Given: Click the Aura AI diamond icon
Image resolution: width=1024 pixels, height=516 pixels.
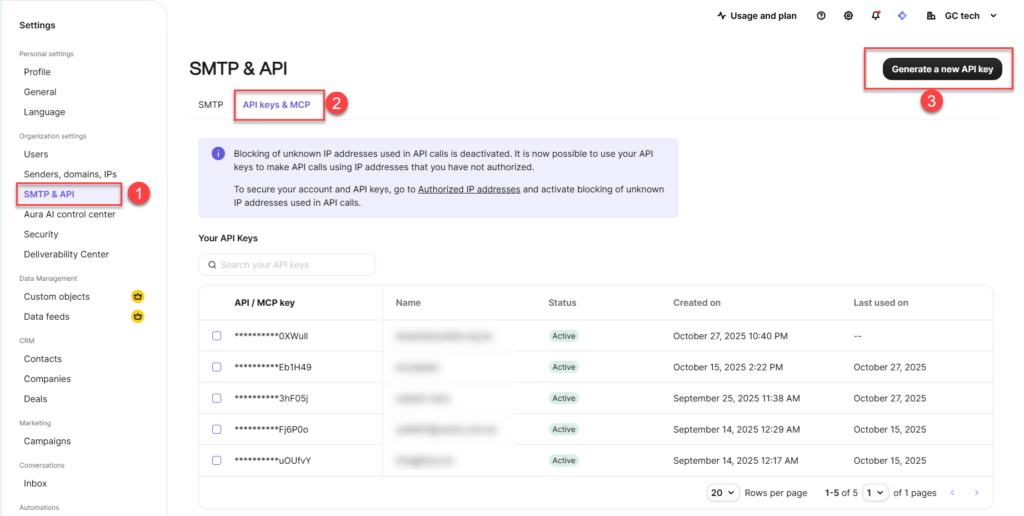Looking at the screenshot, I should pyautogui.click(x=902, y=16).
